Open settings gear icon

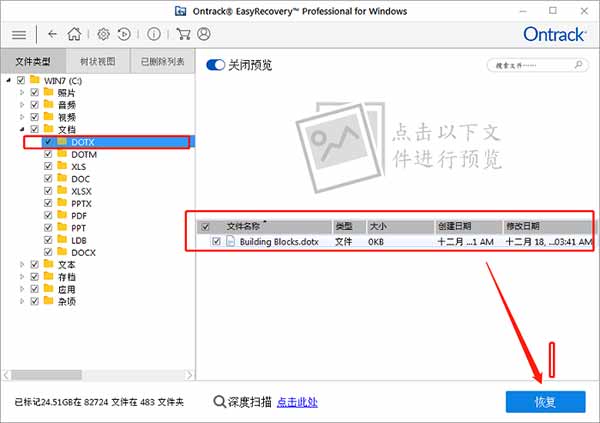tap(102, 34)
